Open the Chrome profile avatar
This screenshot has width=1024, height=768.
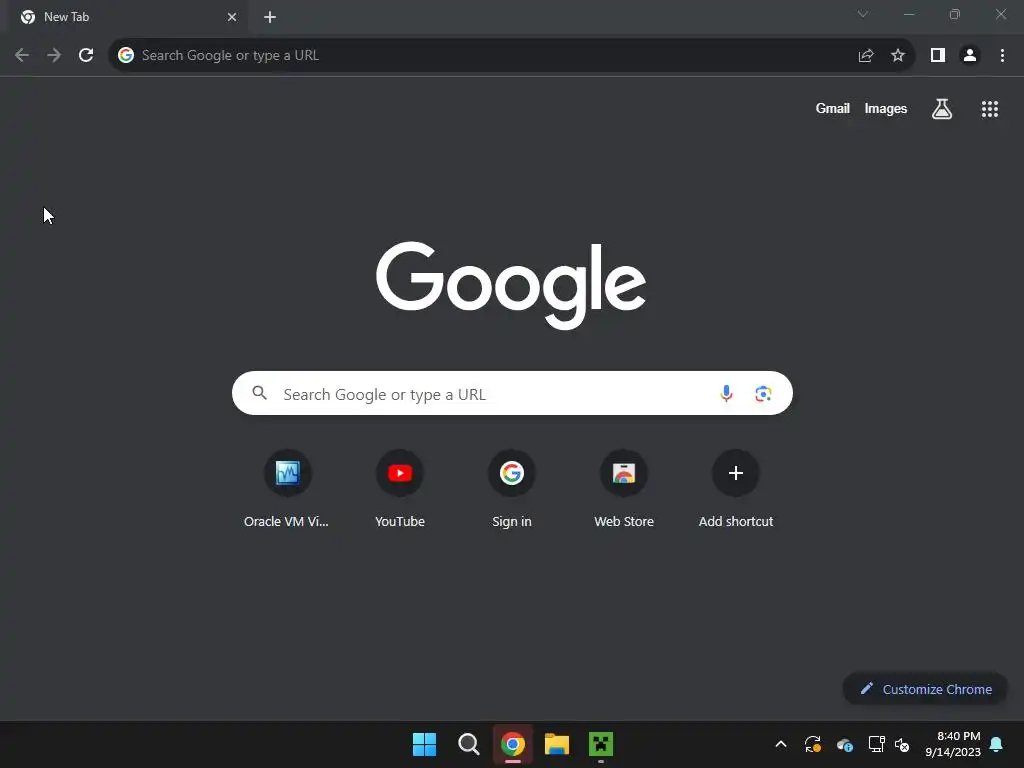click(970, 56)
